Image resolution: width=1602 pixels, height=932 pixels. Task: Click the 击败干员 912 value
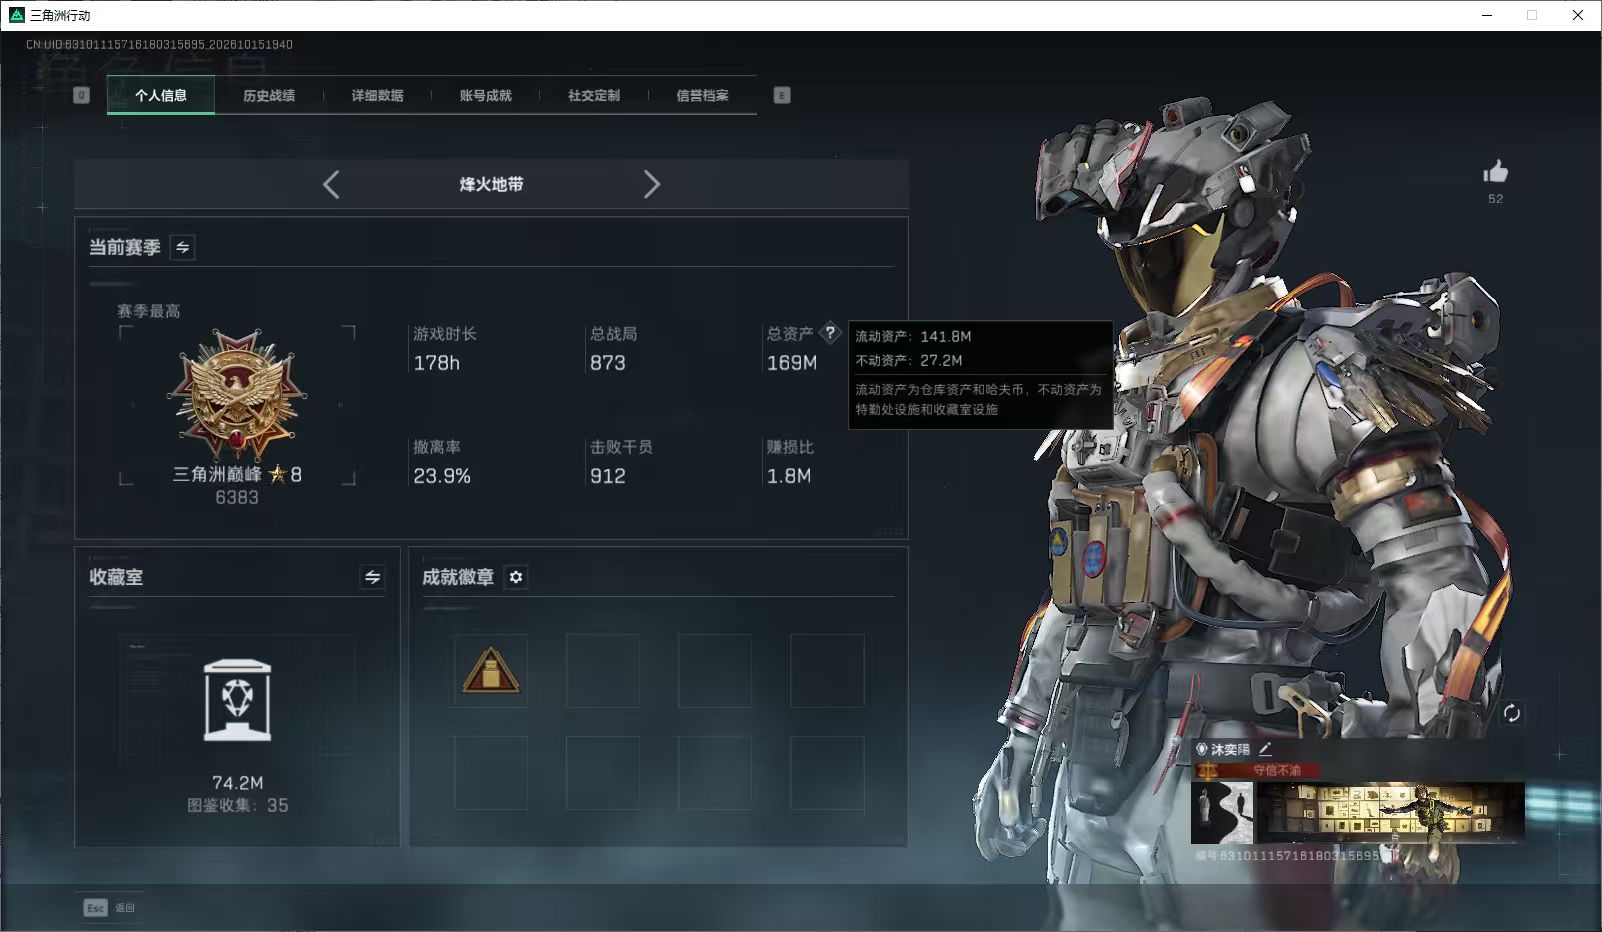(608, 476)
